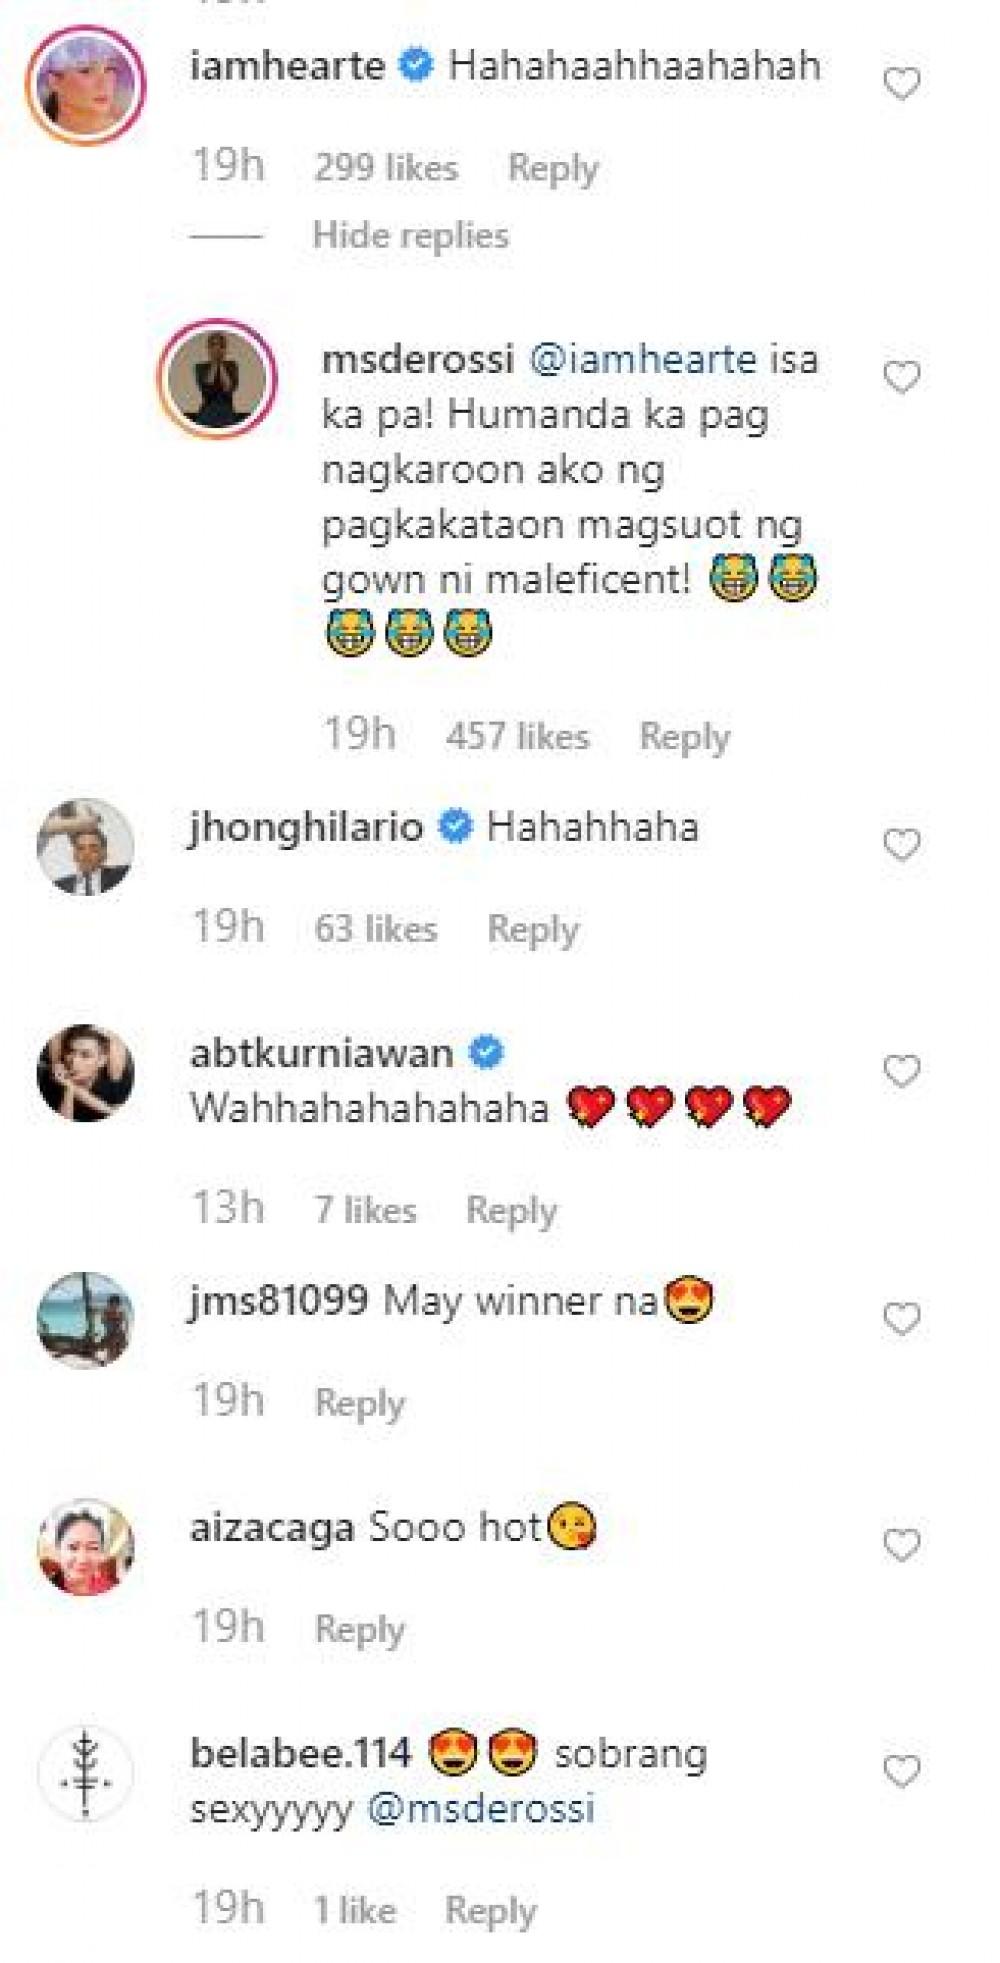Tap heart icon beside jhonghilario's comment
1000x1963 pixels.
pos(902,845)
